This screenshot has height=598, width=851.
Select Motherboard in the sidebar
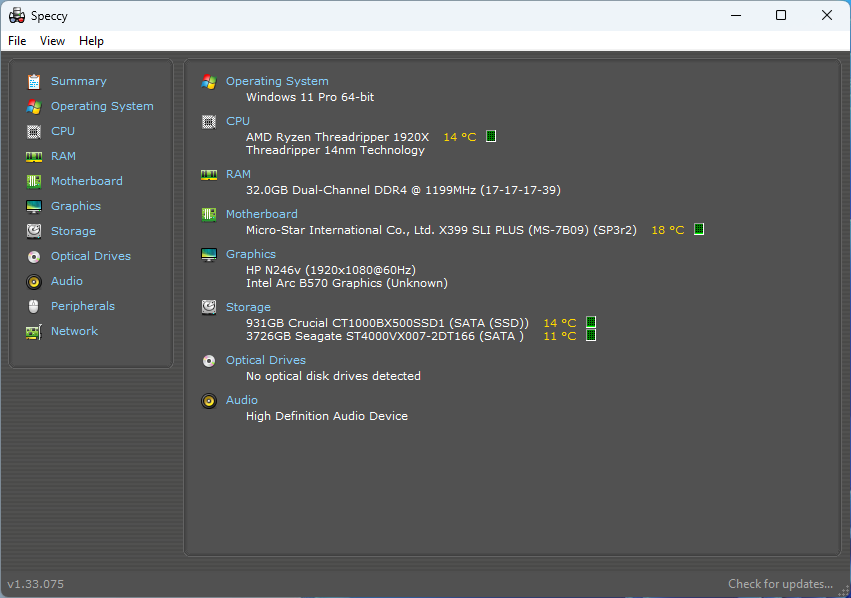click(87, 181)
